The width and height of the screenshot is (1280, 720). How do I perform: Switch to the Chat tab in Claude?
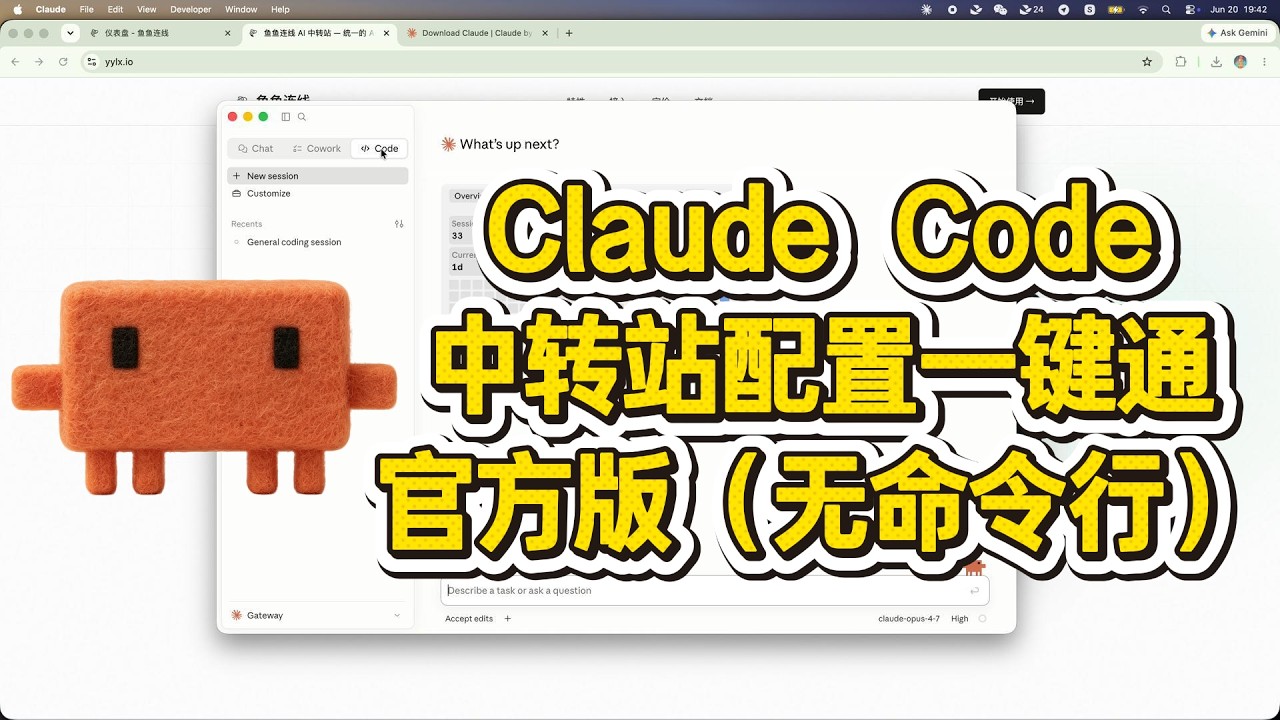pos(256,148)
